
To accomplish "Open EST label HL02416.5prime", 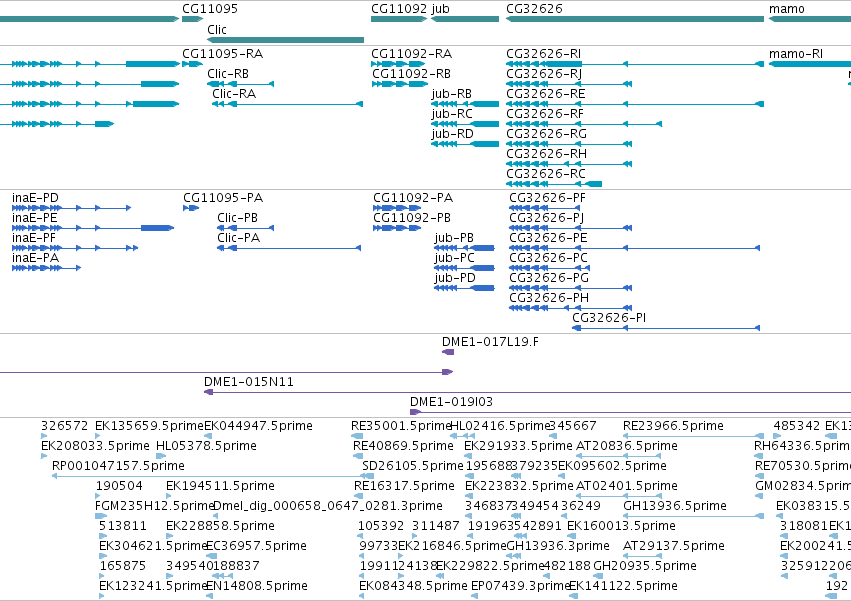I will (x=501, y=426).
